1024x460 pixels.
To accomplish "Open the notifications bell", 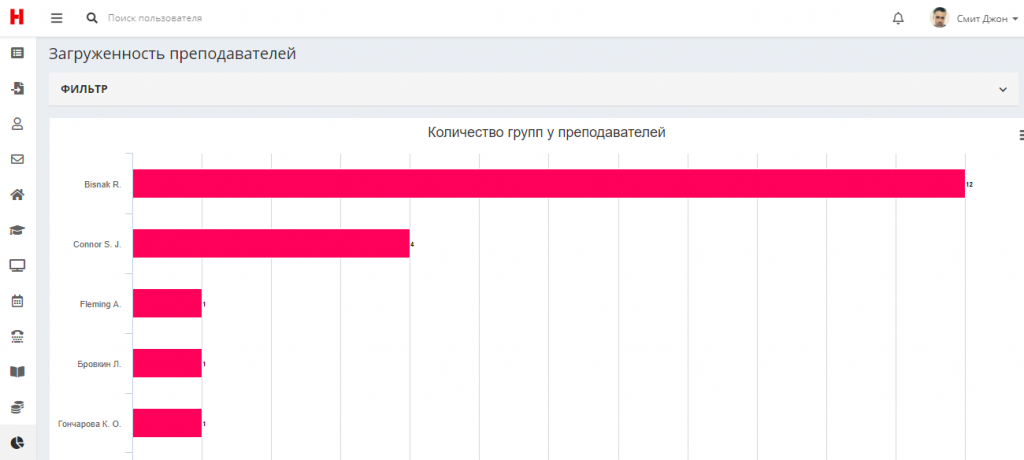I will [x=898, y=18].
